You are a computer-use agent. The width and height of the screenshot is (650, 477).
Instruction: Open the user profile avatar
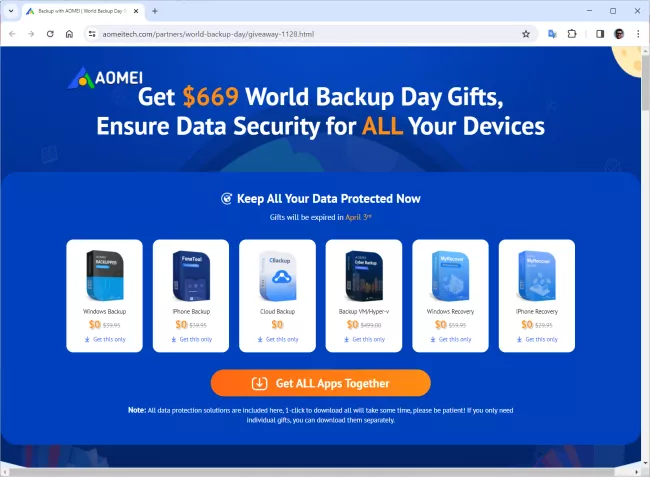[619, 34]
